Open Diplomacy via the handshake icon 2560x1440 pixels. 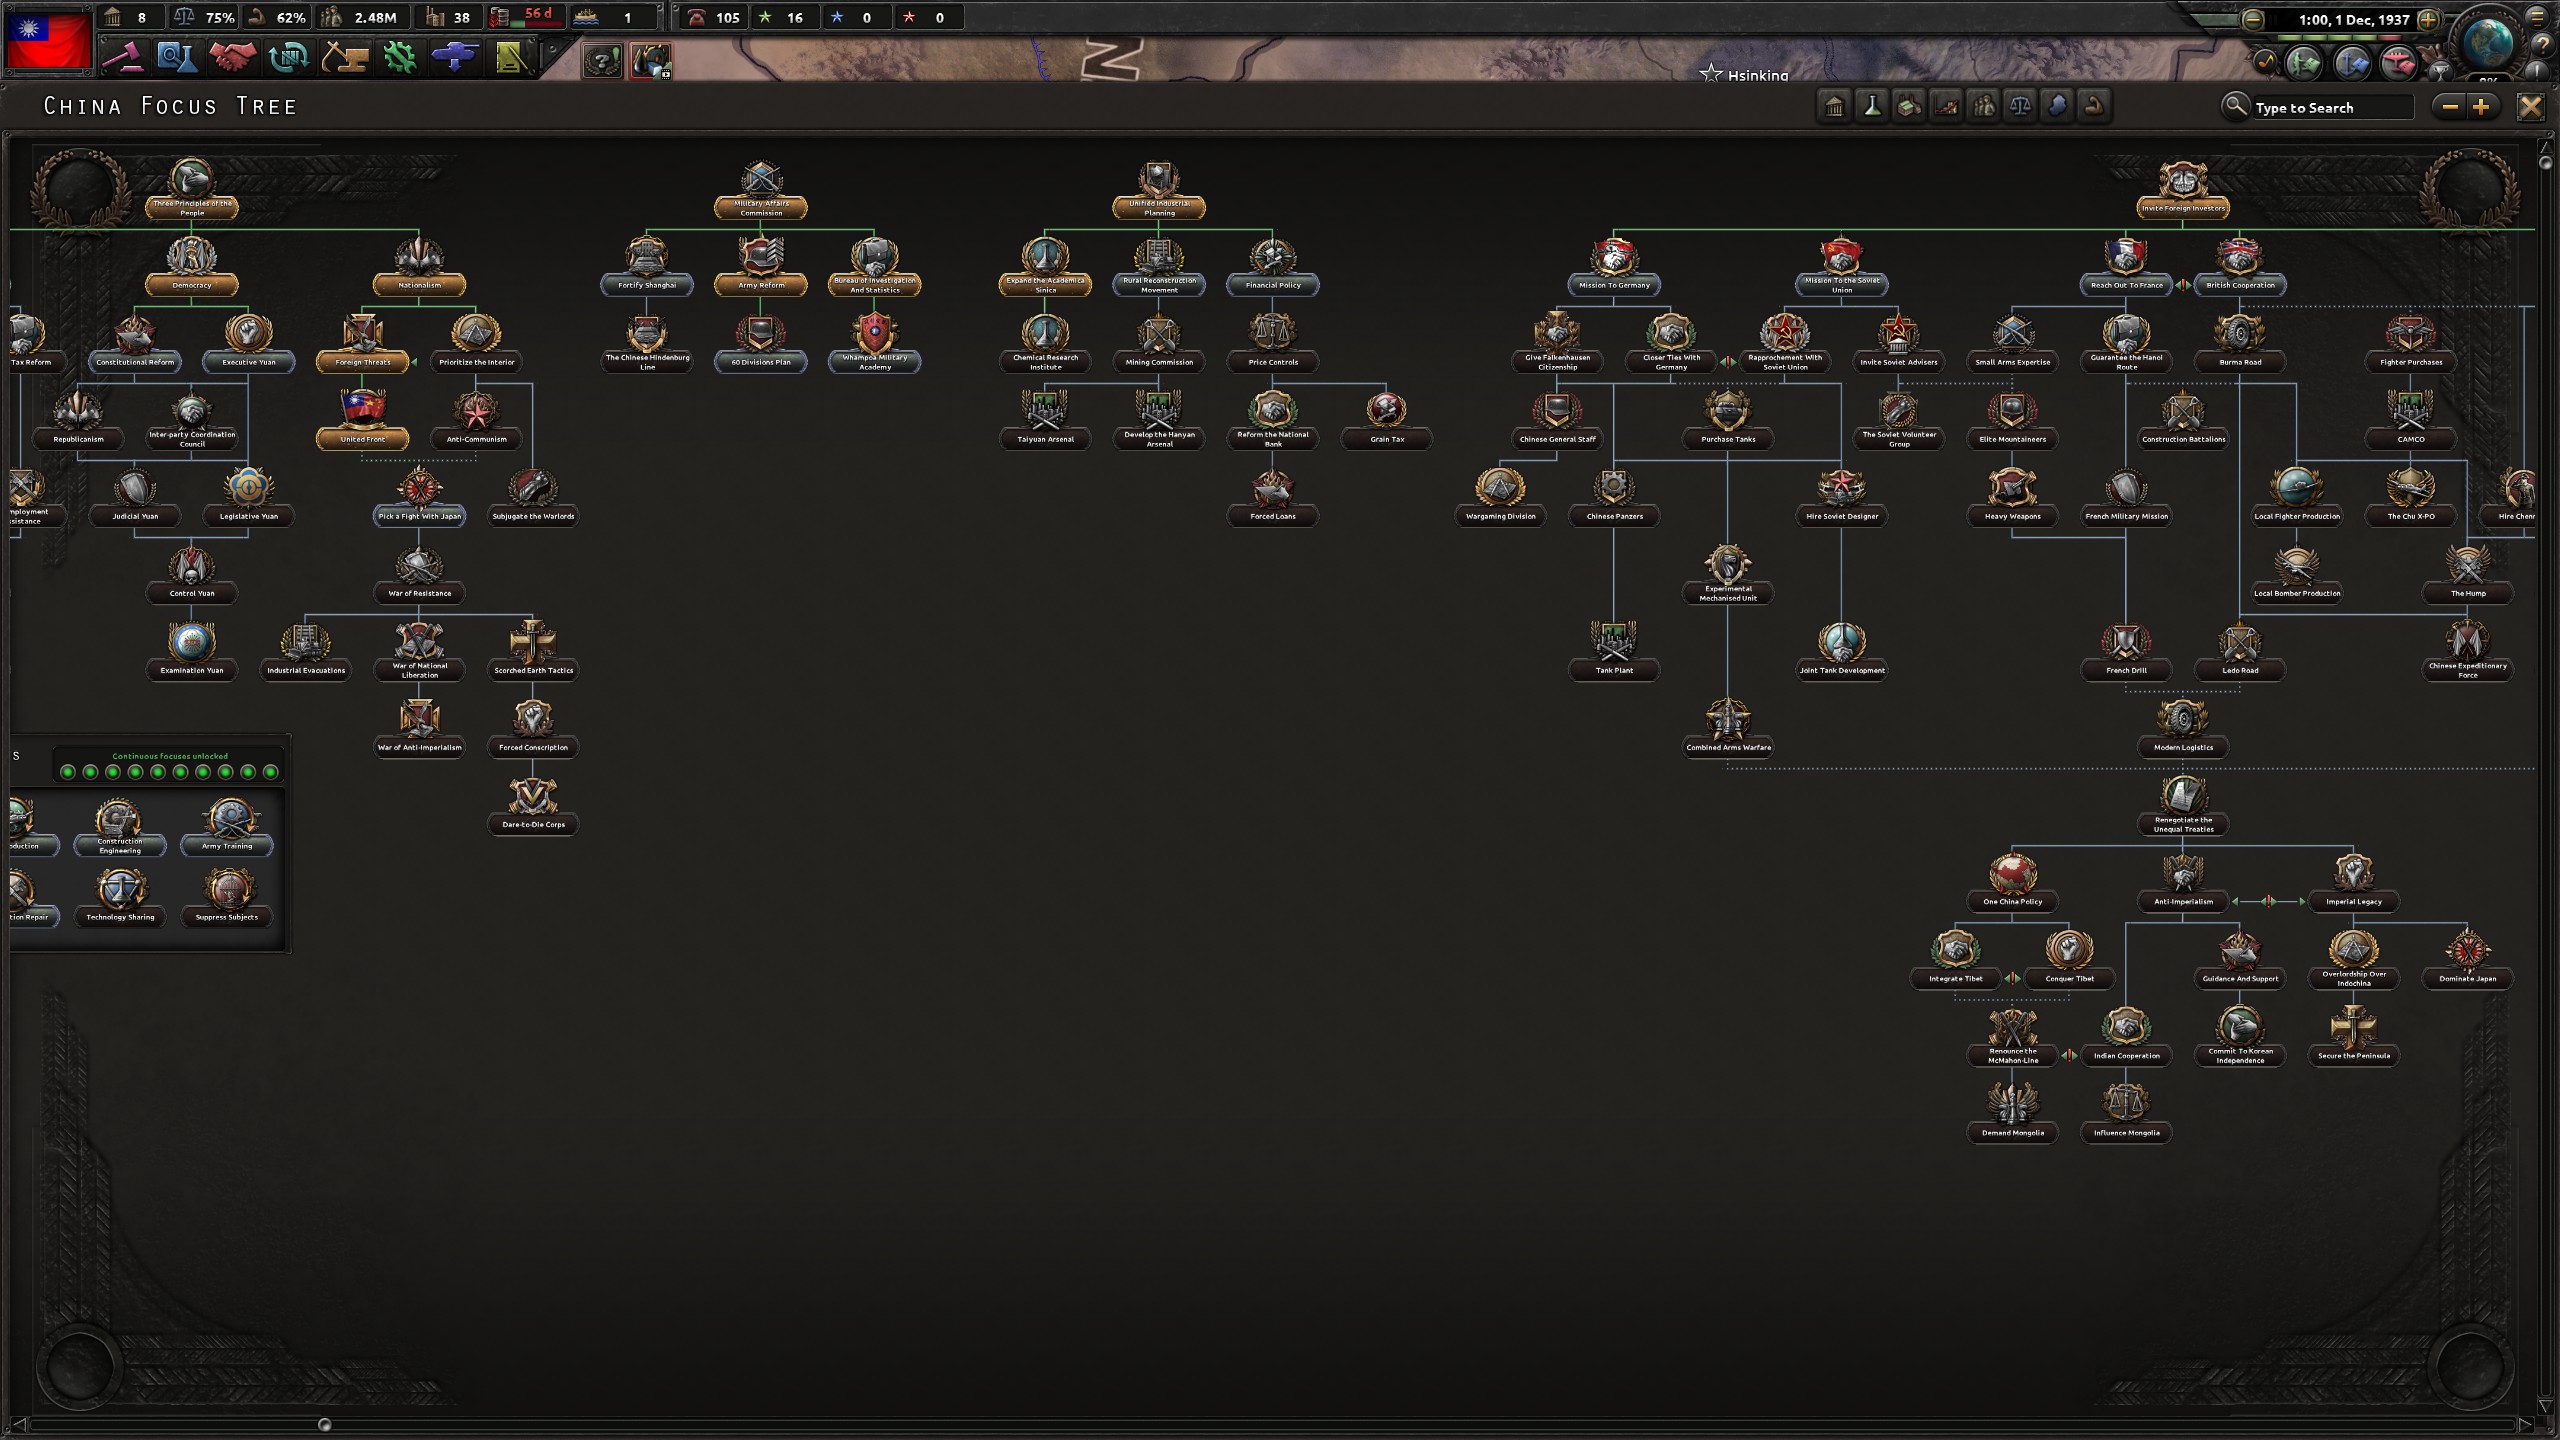[x=233, y=57]
